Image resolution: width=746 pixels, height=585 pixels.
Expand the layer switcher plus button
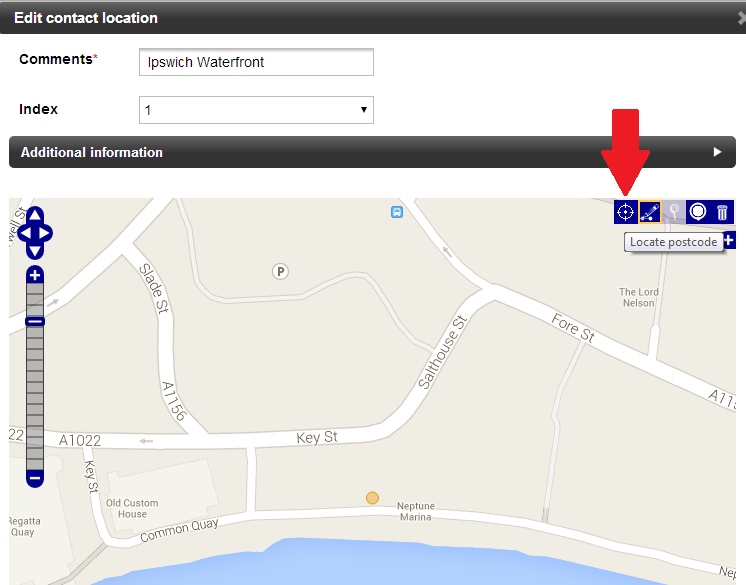coord(729,240)
